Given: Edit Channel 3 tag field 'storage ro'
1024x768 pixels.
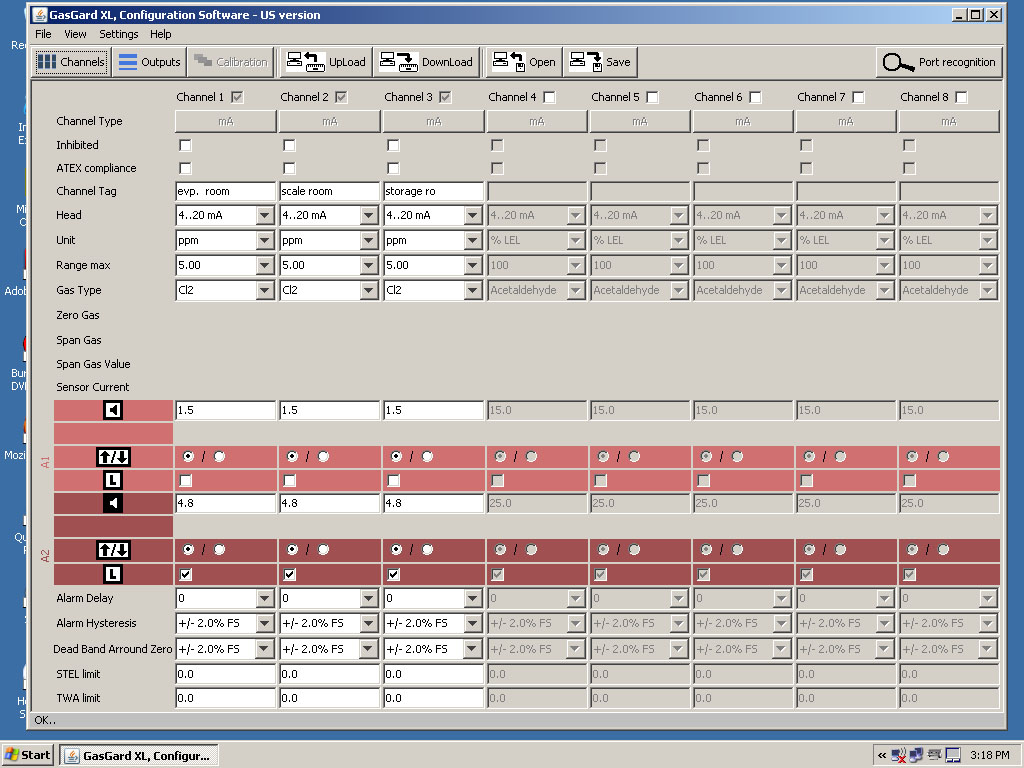Looking at the screenshot, I should [x=434, y=191].
